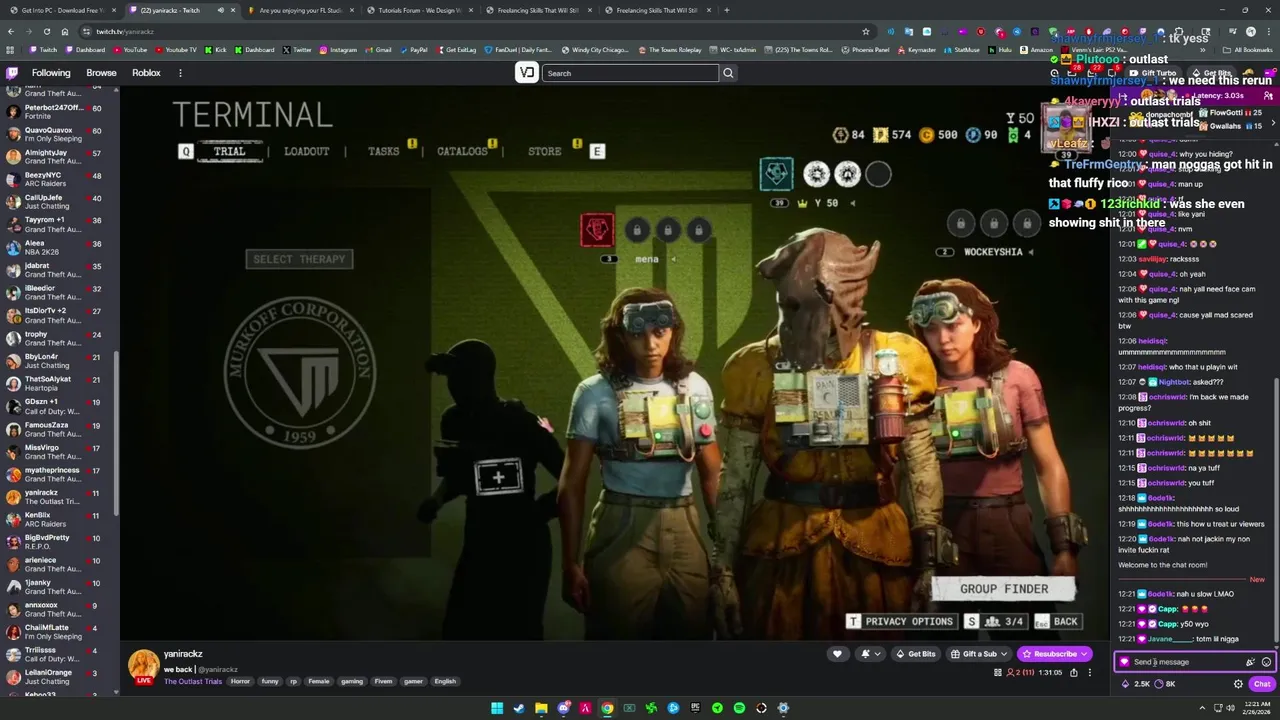Switch to the 'Get Into PC' browser tab

click(x=63, y=10)
